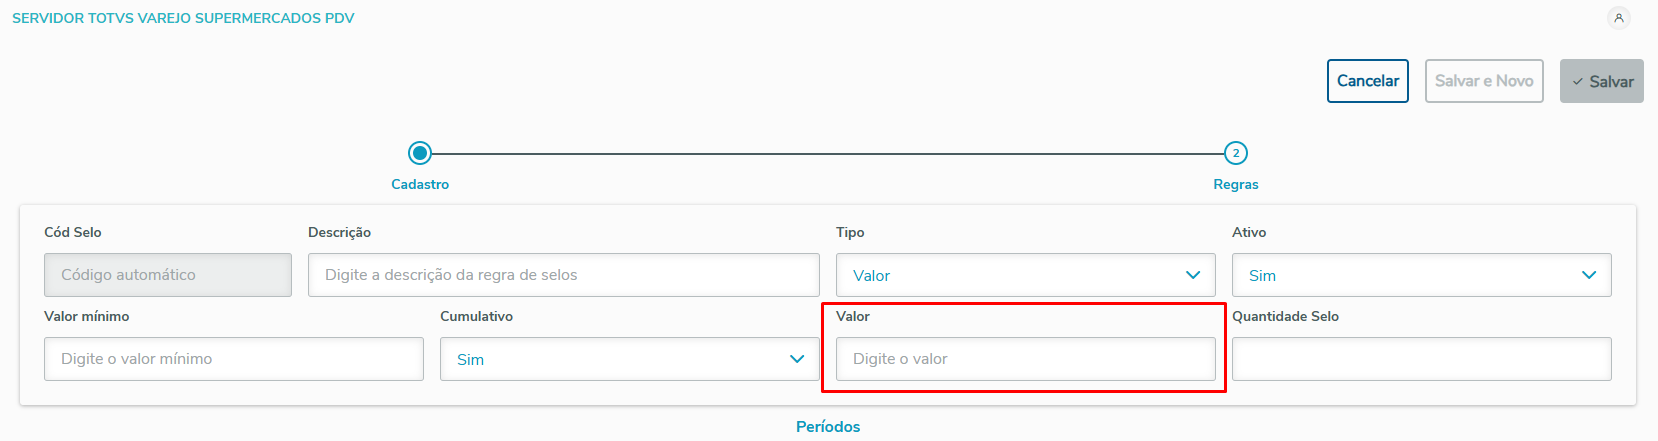
Task: Click the Salvar checkmark button
Action: 1601,81
